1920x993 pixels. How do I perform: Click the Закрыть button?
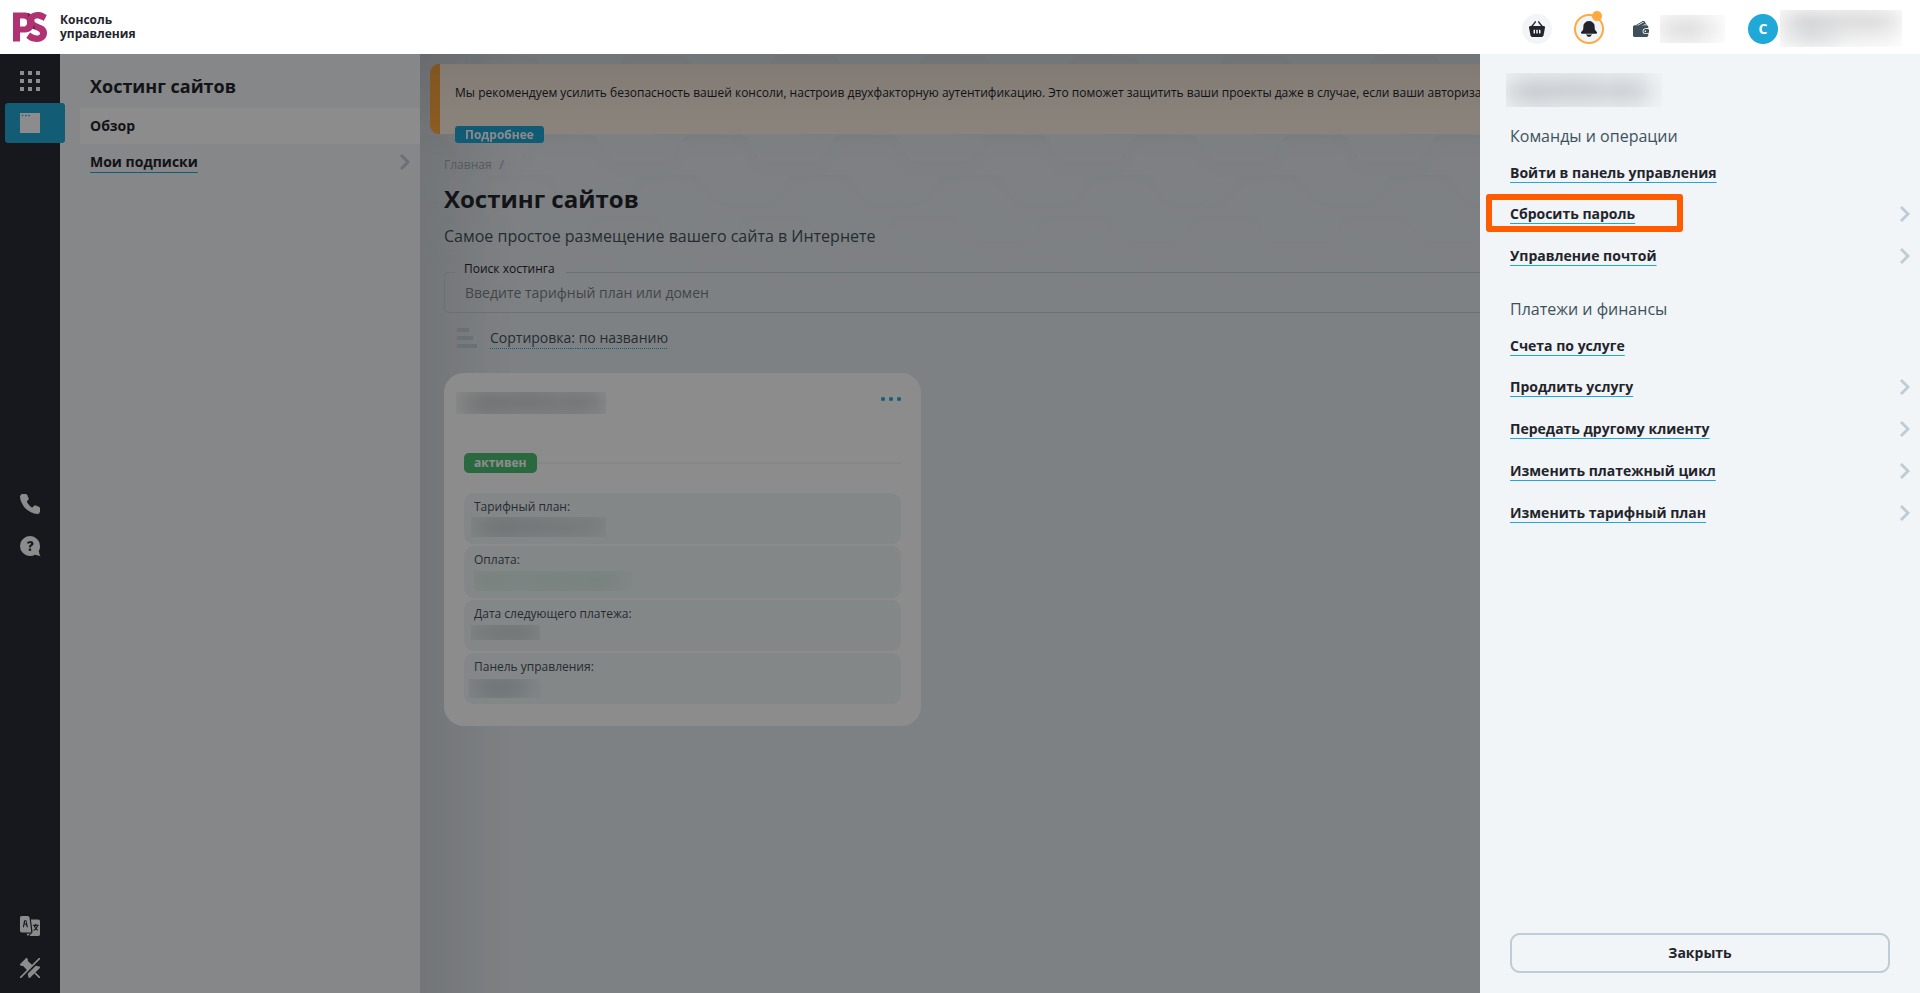point(1699,953)
